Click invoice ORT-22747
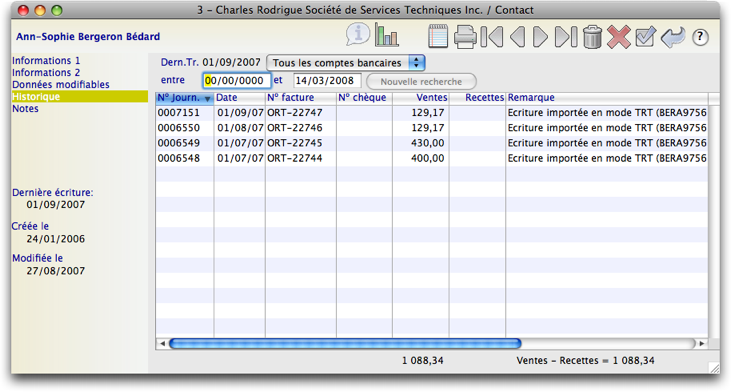The width and height of the screenshot is (731, 392). (x=295, y=113)
